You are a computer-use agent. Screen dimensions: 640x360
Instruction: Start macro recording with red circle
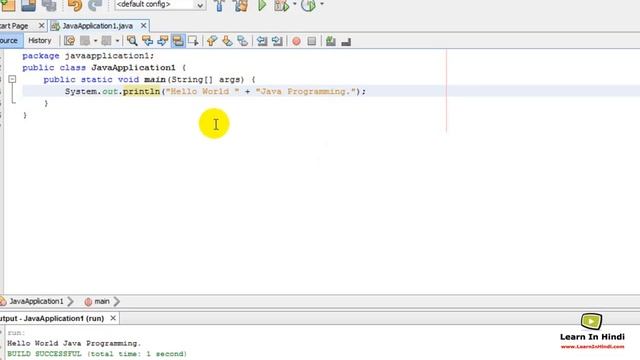(296, 41)
